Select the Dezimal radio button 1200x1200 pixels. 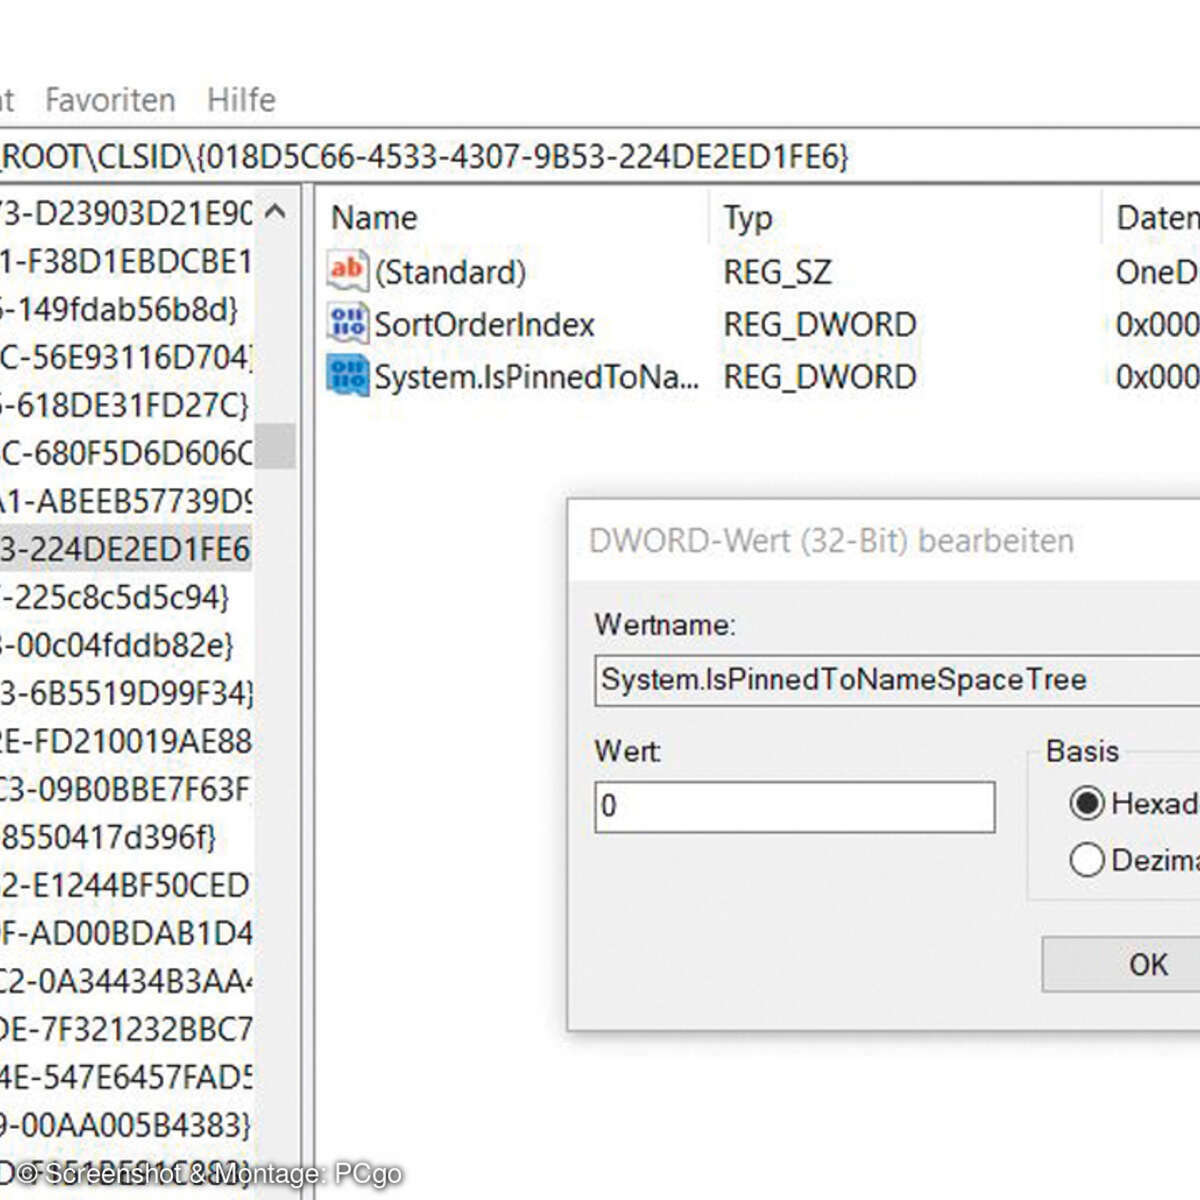pyautogui.click(x=1086, y=859)
